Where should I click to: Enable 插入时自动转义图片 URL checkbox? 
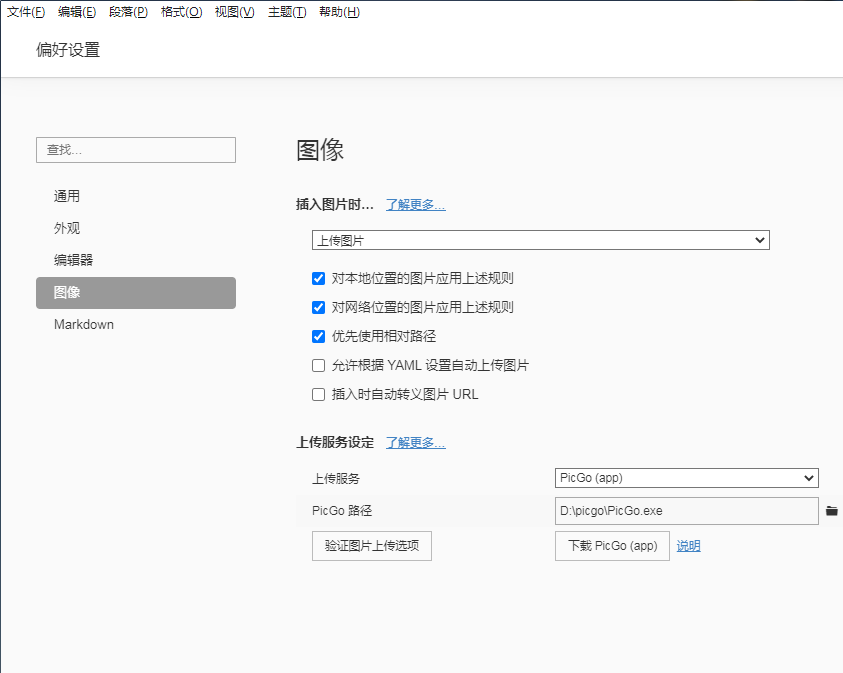(x=318, y=395)
